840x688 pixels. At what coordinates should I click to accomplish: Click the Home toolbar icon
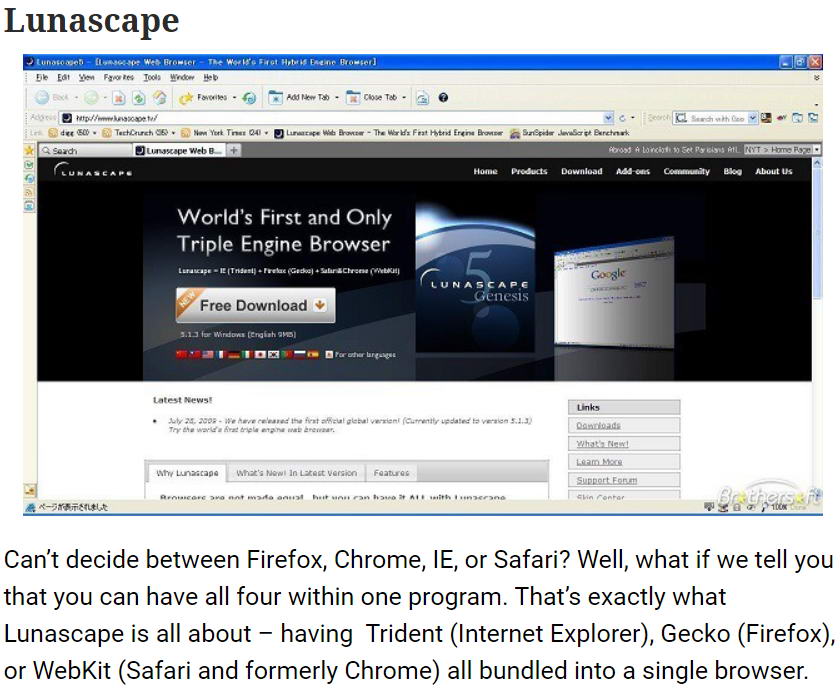click(156, 98)
